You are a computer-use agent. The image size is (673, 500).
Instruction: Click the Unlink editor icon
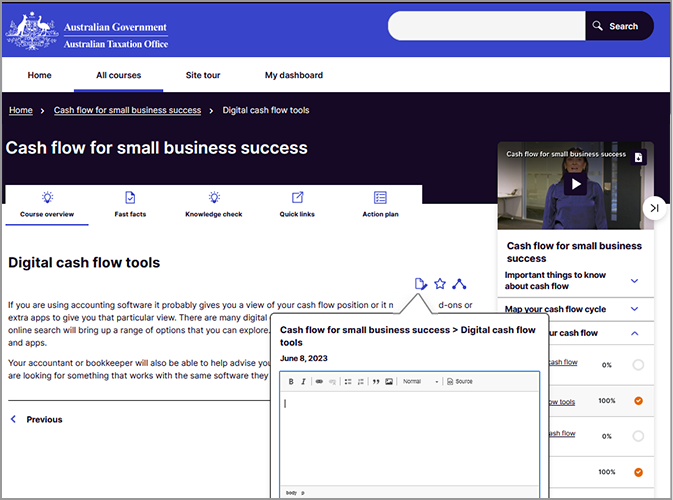click(x=332, y=382)
